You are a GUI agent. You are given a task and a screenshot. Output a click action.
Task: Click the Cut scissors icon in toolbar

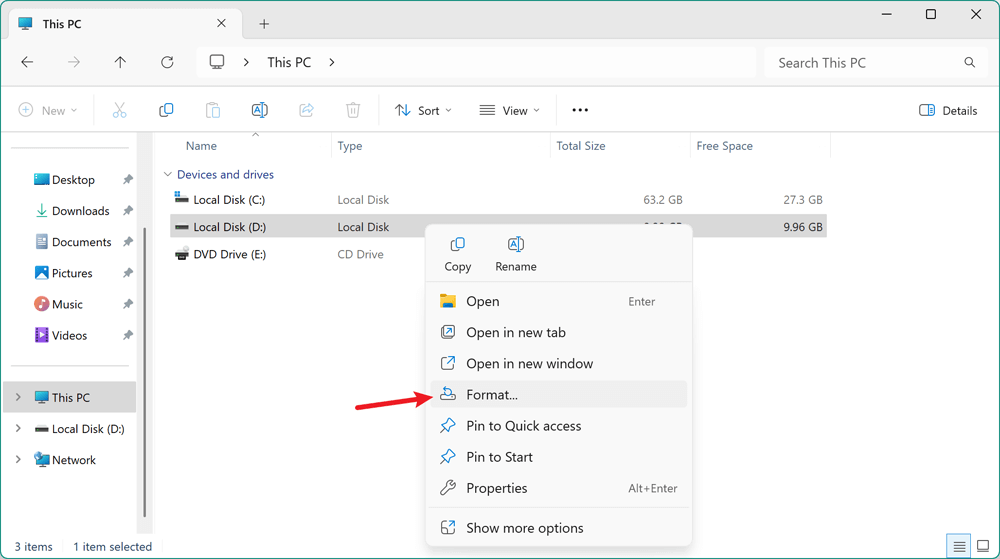click(119, 110)
